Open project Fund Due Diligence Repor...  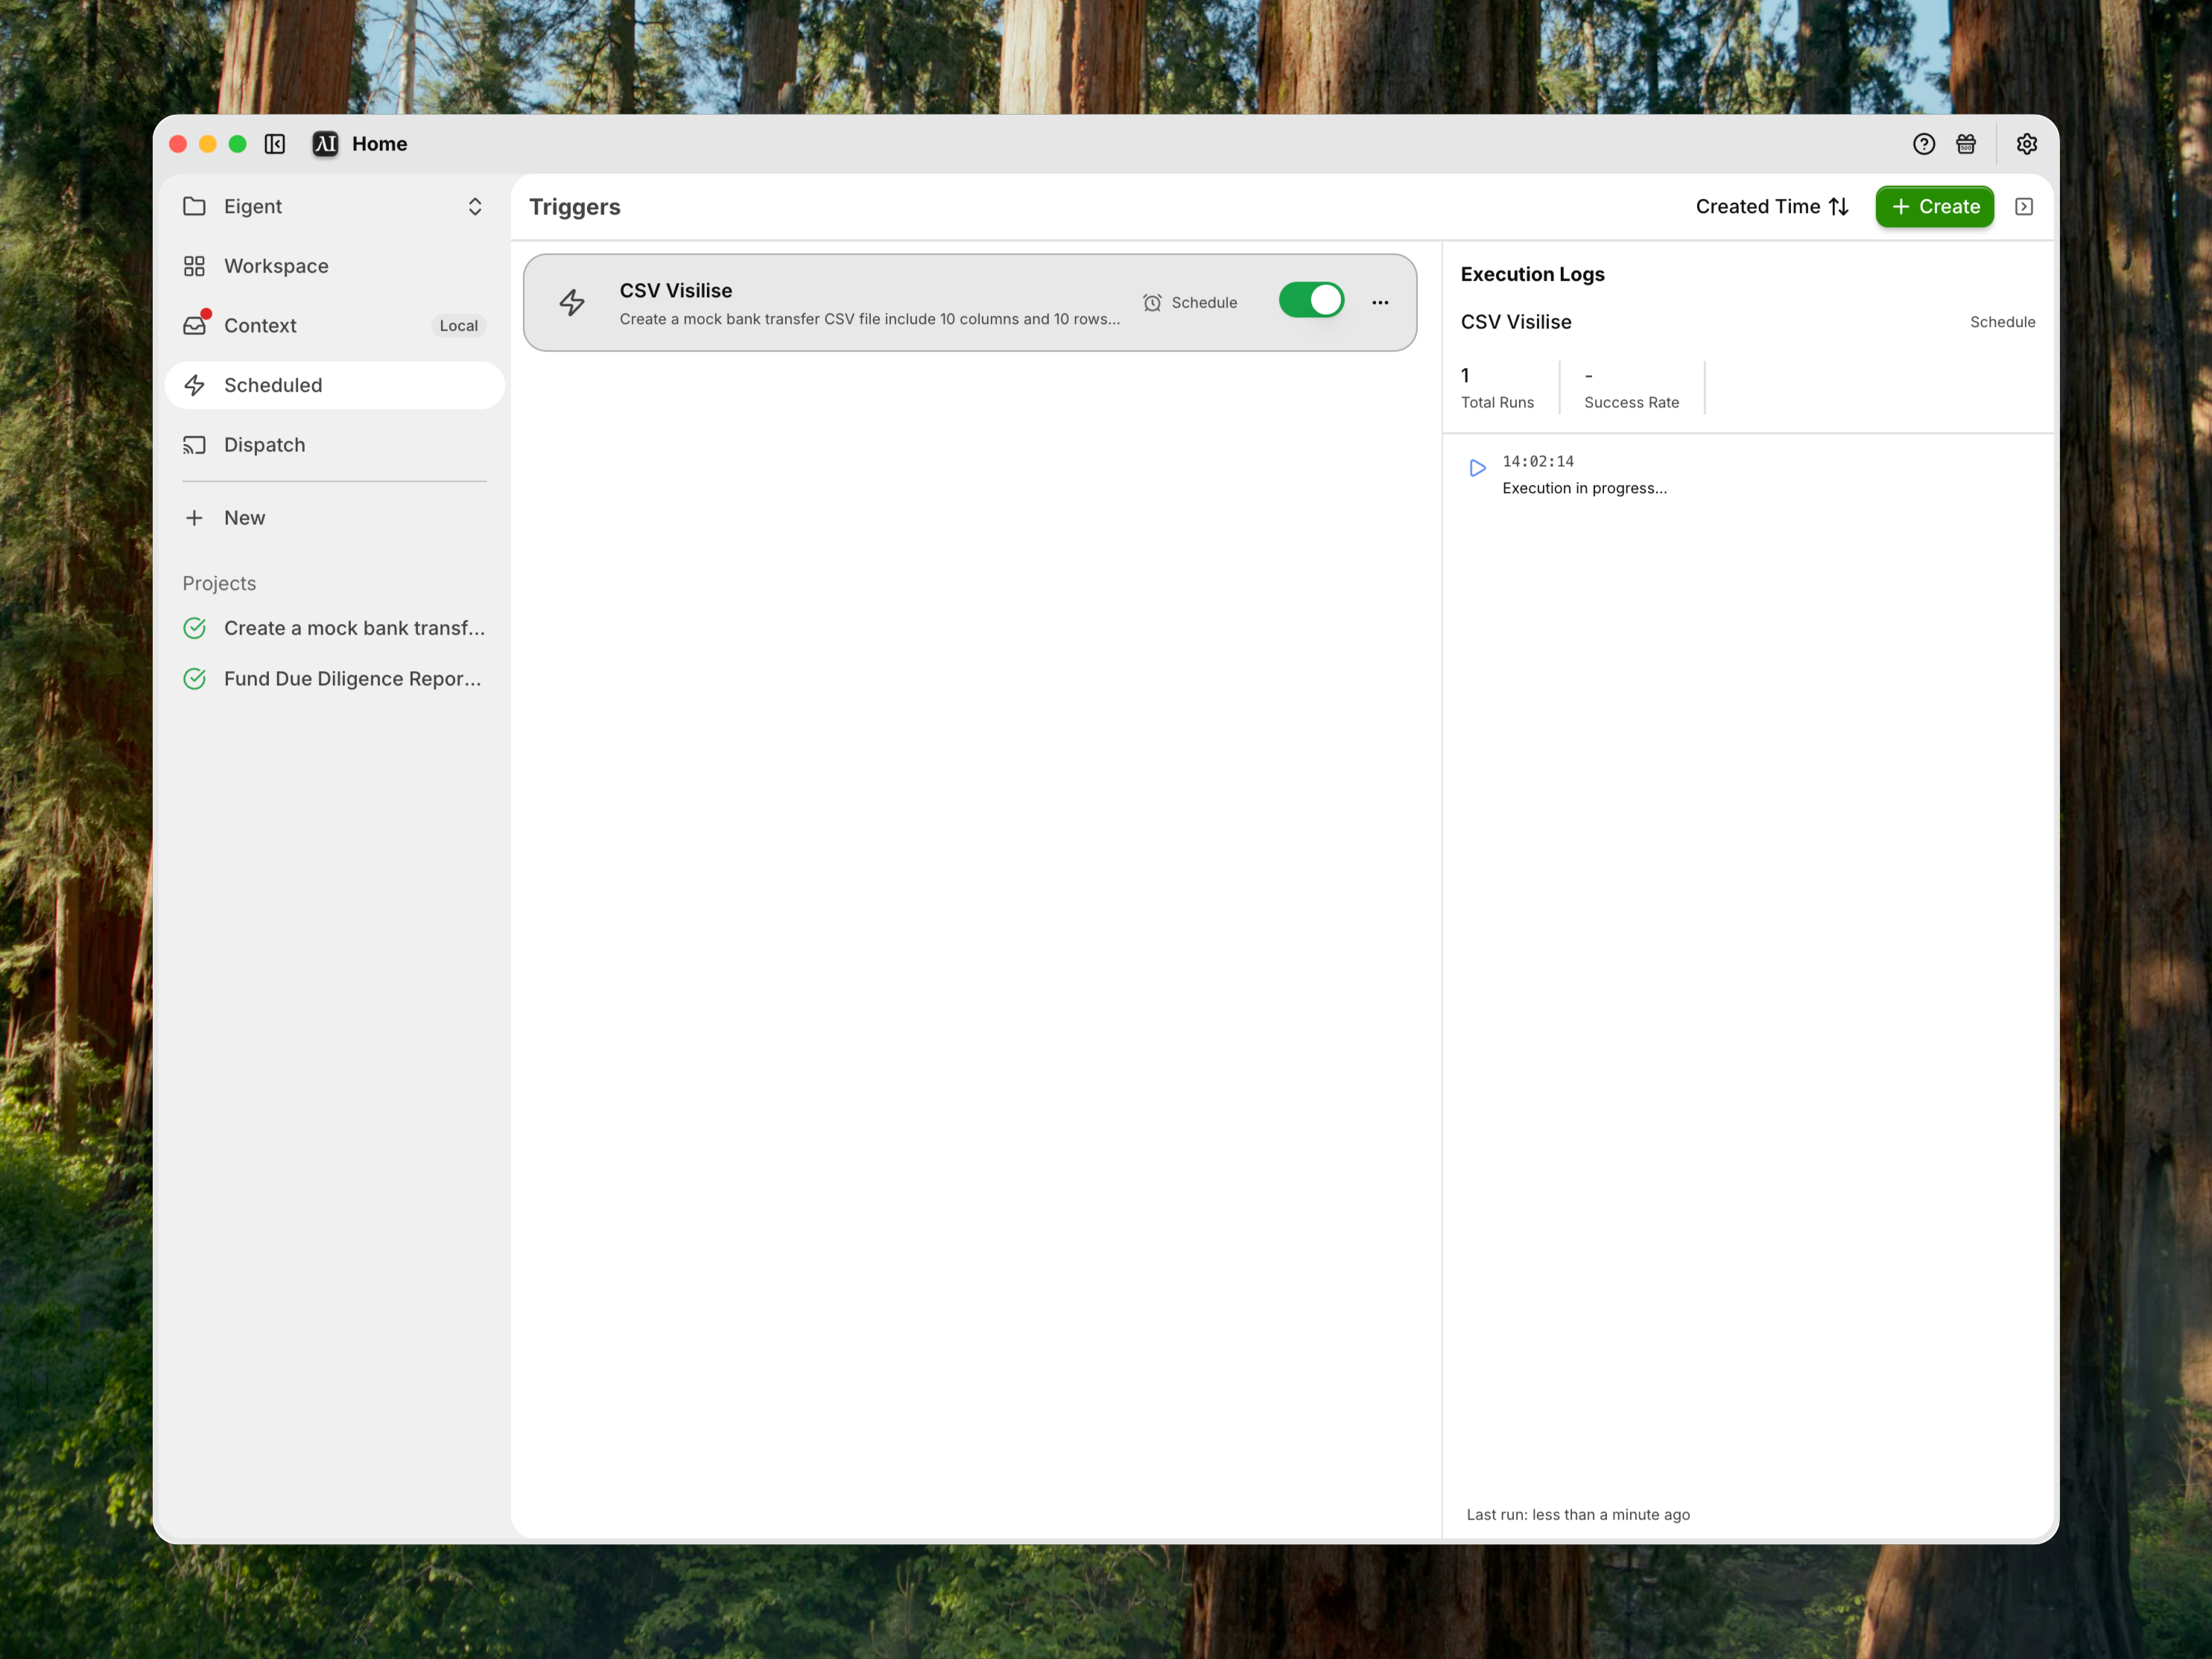coord(334,679)
